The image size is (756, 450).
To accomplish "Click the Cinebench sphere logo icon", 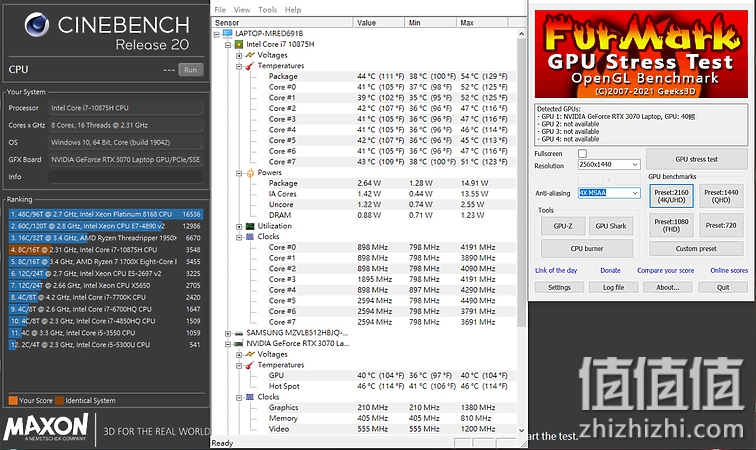I will click(x=37, y=25).
